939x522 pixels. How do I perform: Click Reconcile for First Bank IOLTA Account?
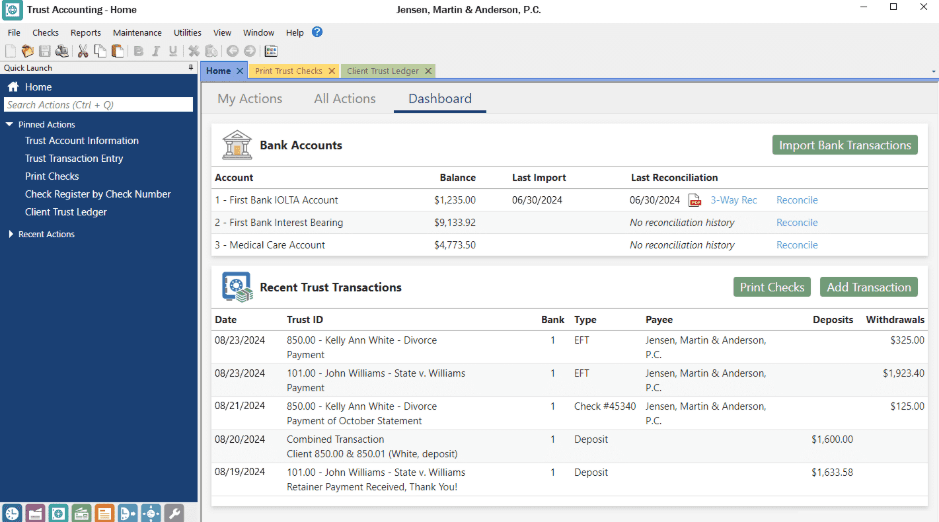click(797, 200)
